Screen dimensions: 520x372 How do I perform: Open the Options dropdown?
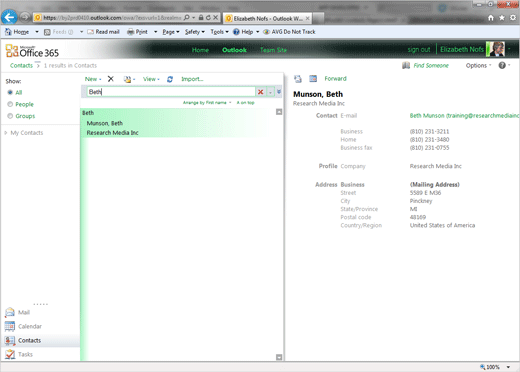[x=478, y=65]
